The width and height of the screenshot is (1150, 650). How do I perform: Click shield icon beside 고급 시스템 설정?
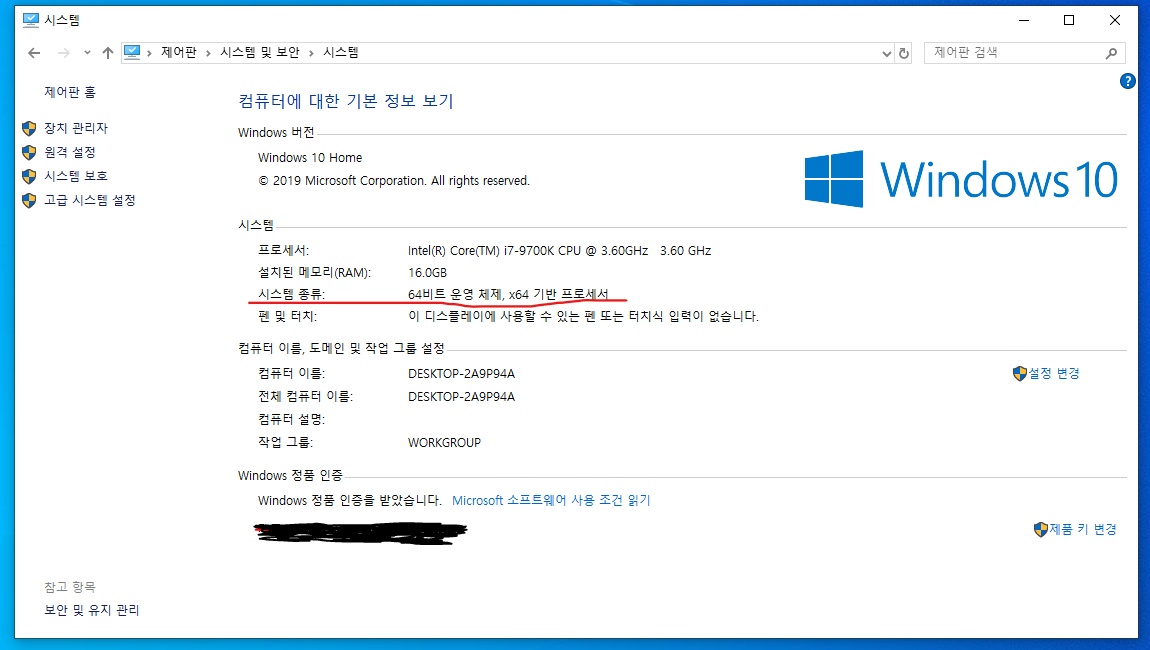[x=29, y=201]
